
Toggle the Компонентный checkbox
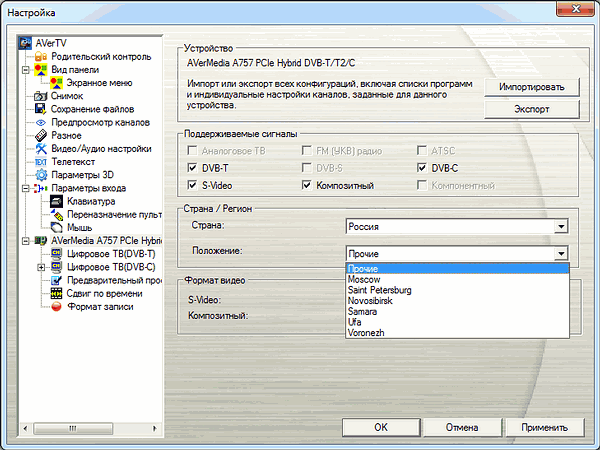click(x=422, y=185)
